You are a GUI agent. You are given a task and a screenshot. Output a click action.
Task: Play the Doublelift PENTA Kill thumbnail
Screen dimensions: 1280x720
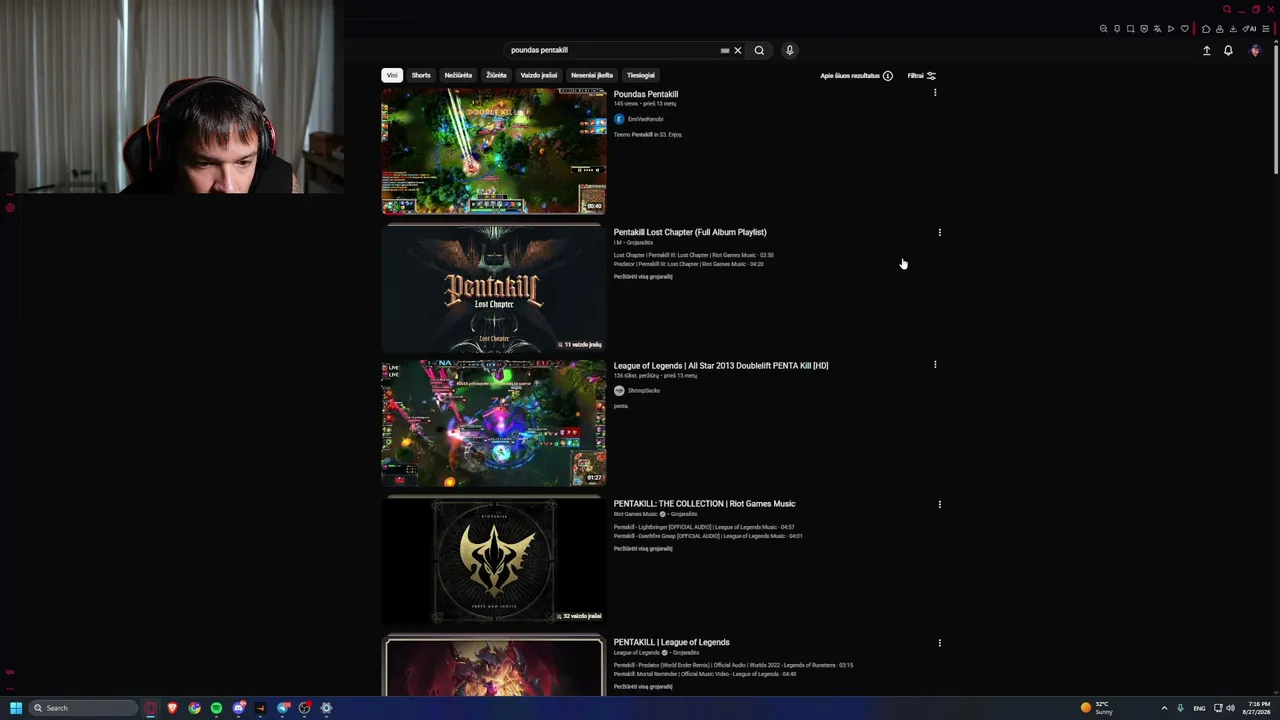tap(494, 424)
